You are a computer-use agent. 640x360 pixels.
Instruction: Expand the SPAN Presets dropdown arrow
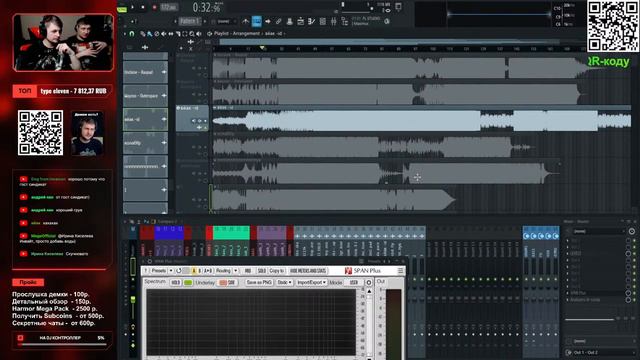point(171,271)
